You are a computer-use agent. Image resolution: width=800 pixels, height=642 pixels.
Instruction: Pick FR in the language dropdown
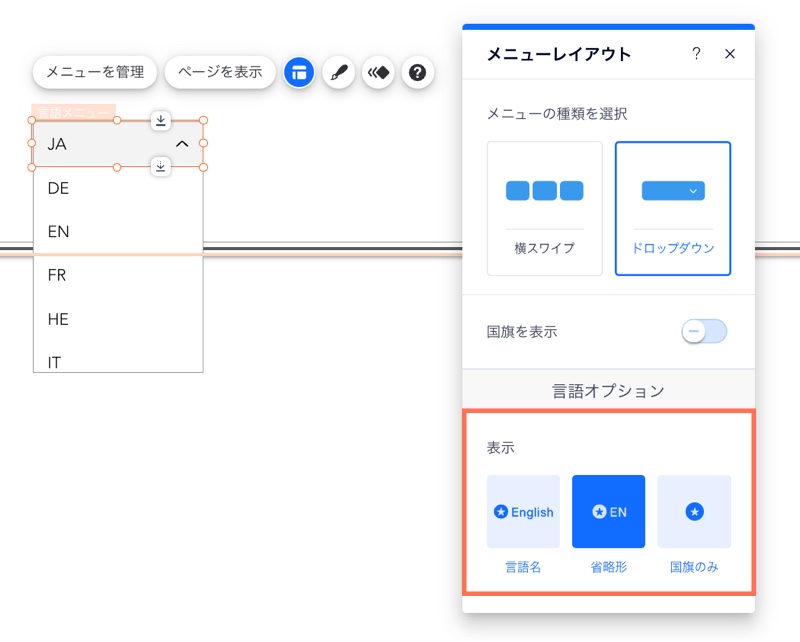57,275
